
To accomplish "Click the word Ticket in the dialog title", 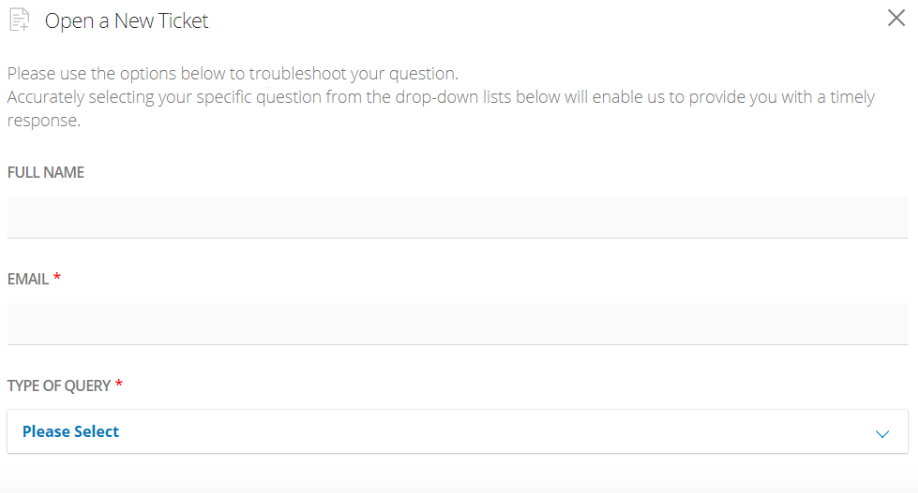I will click(x=181, y=21).
